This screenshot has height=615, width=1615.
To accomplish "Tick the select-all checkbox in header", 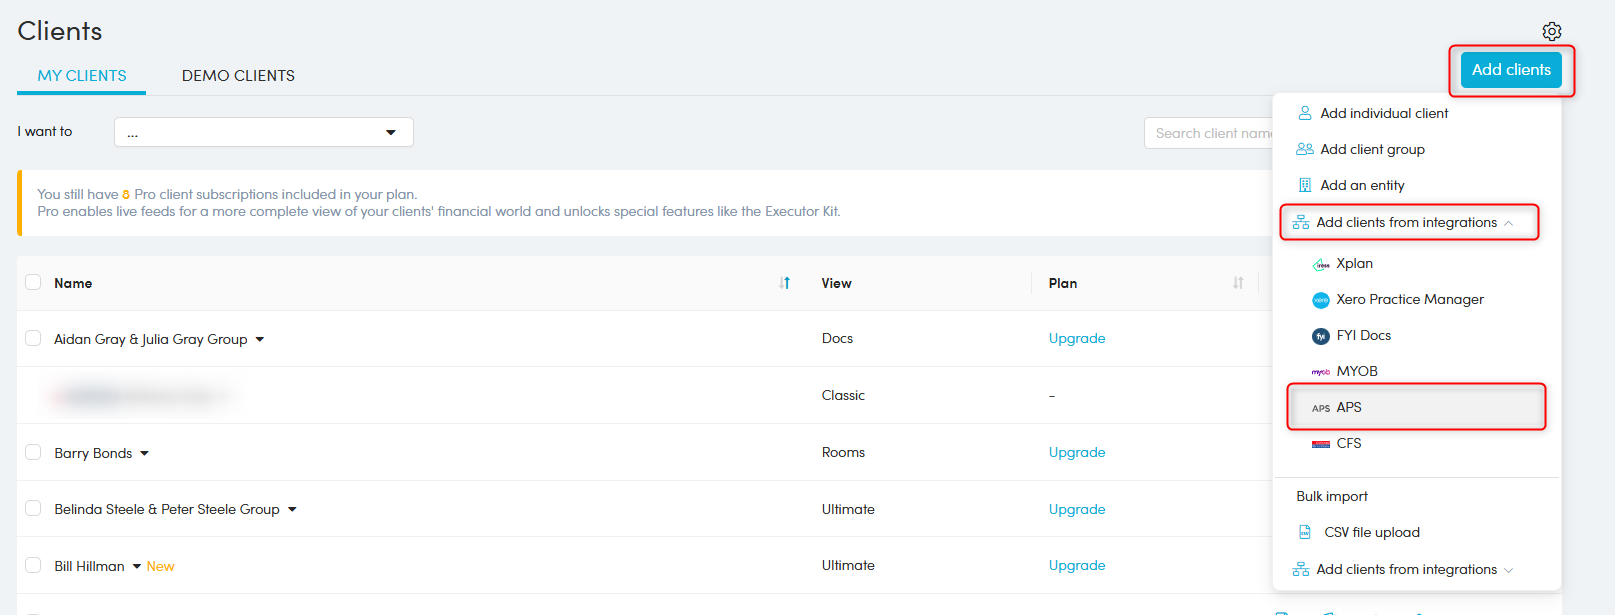I will 33,283.
